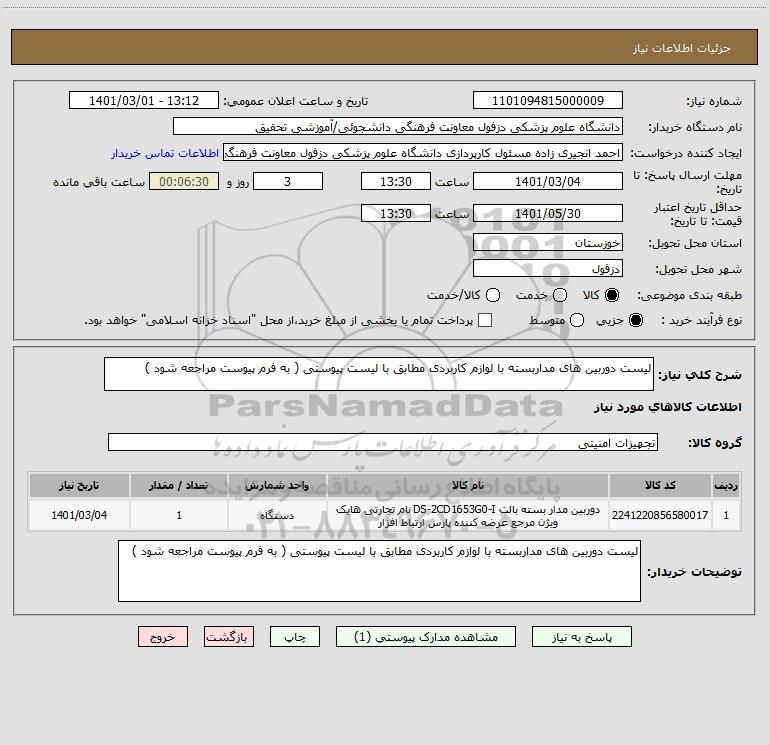Image resolution: width=770 pixels, height=745 pixels.
Task: Click the DS-2CD1653G0-I product name cell
Action: [468, 515]
